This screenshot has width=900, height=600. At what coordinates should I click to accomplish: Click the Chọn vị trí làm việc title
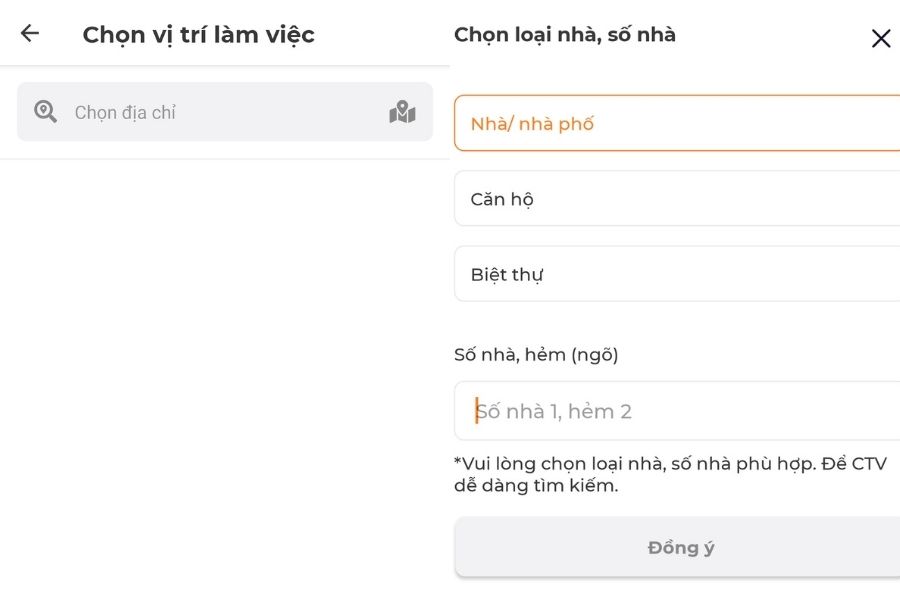coord(198,35)
